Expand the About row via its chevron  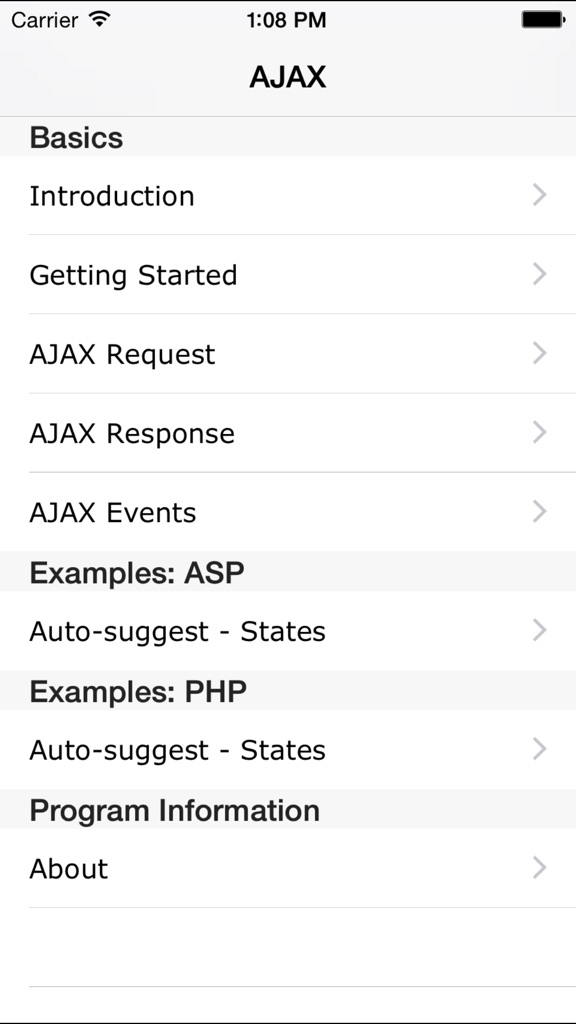[540, 869]
